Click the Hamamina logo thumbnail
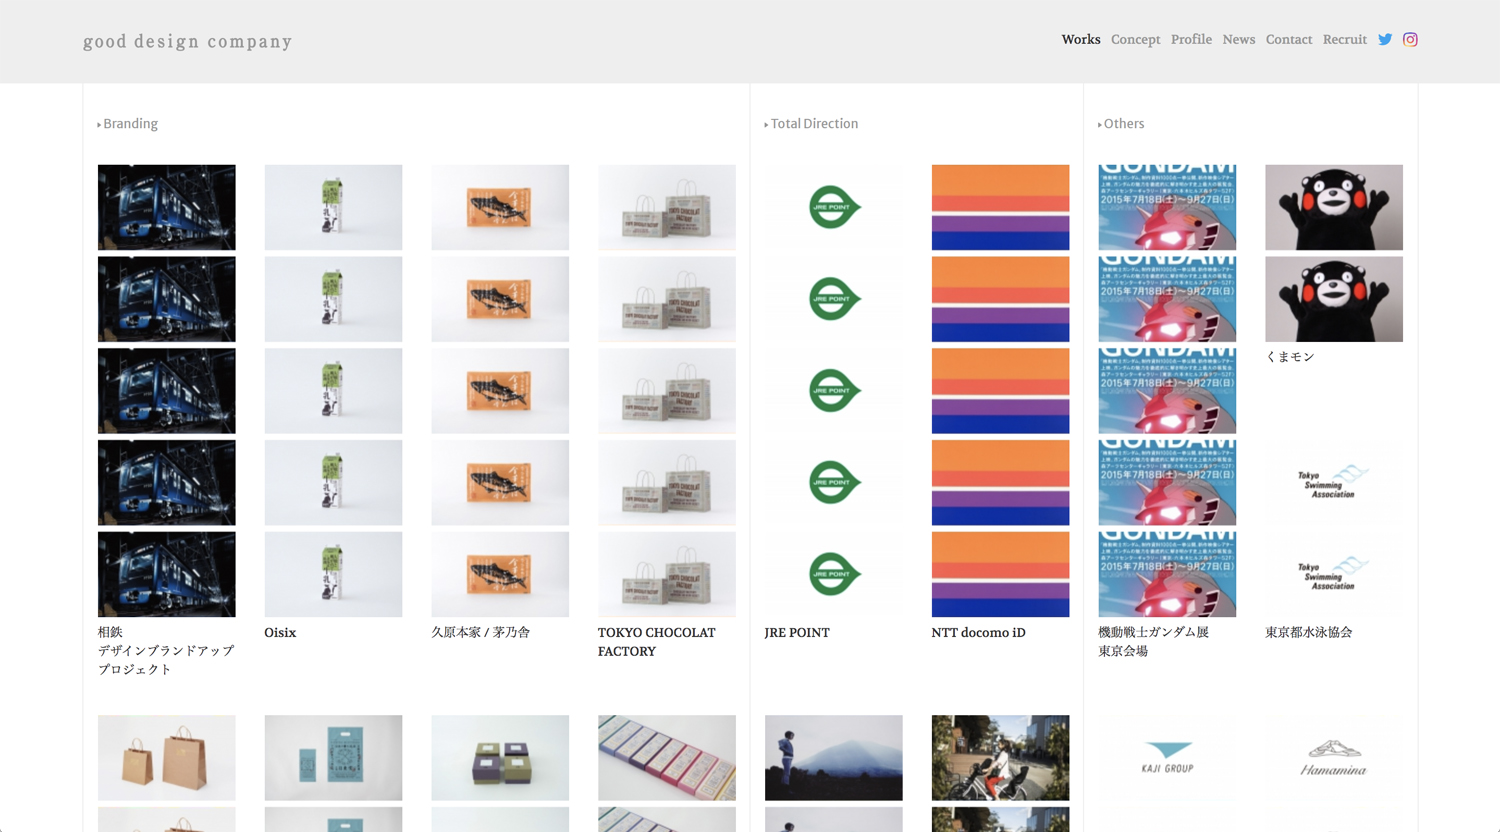This screenshot has height=832, width=1500. pos(1334,758)
